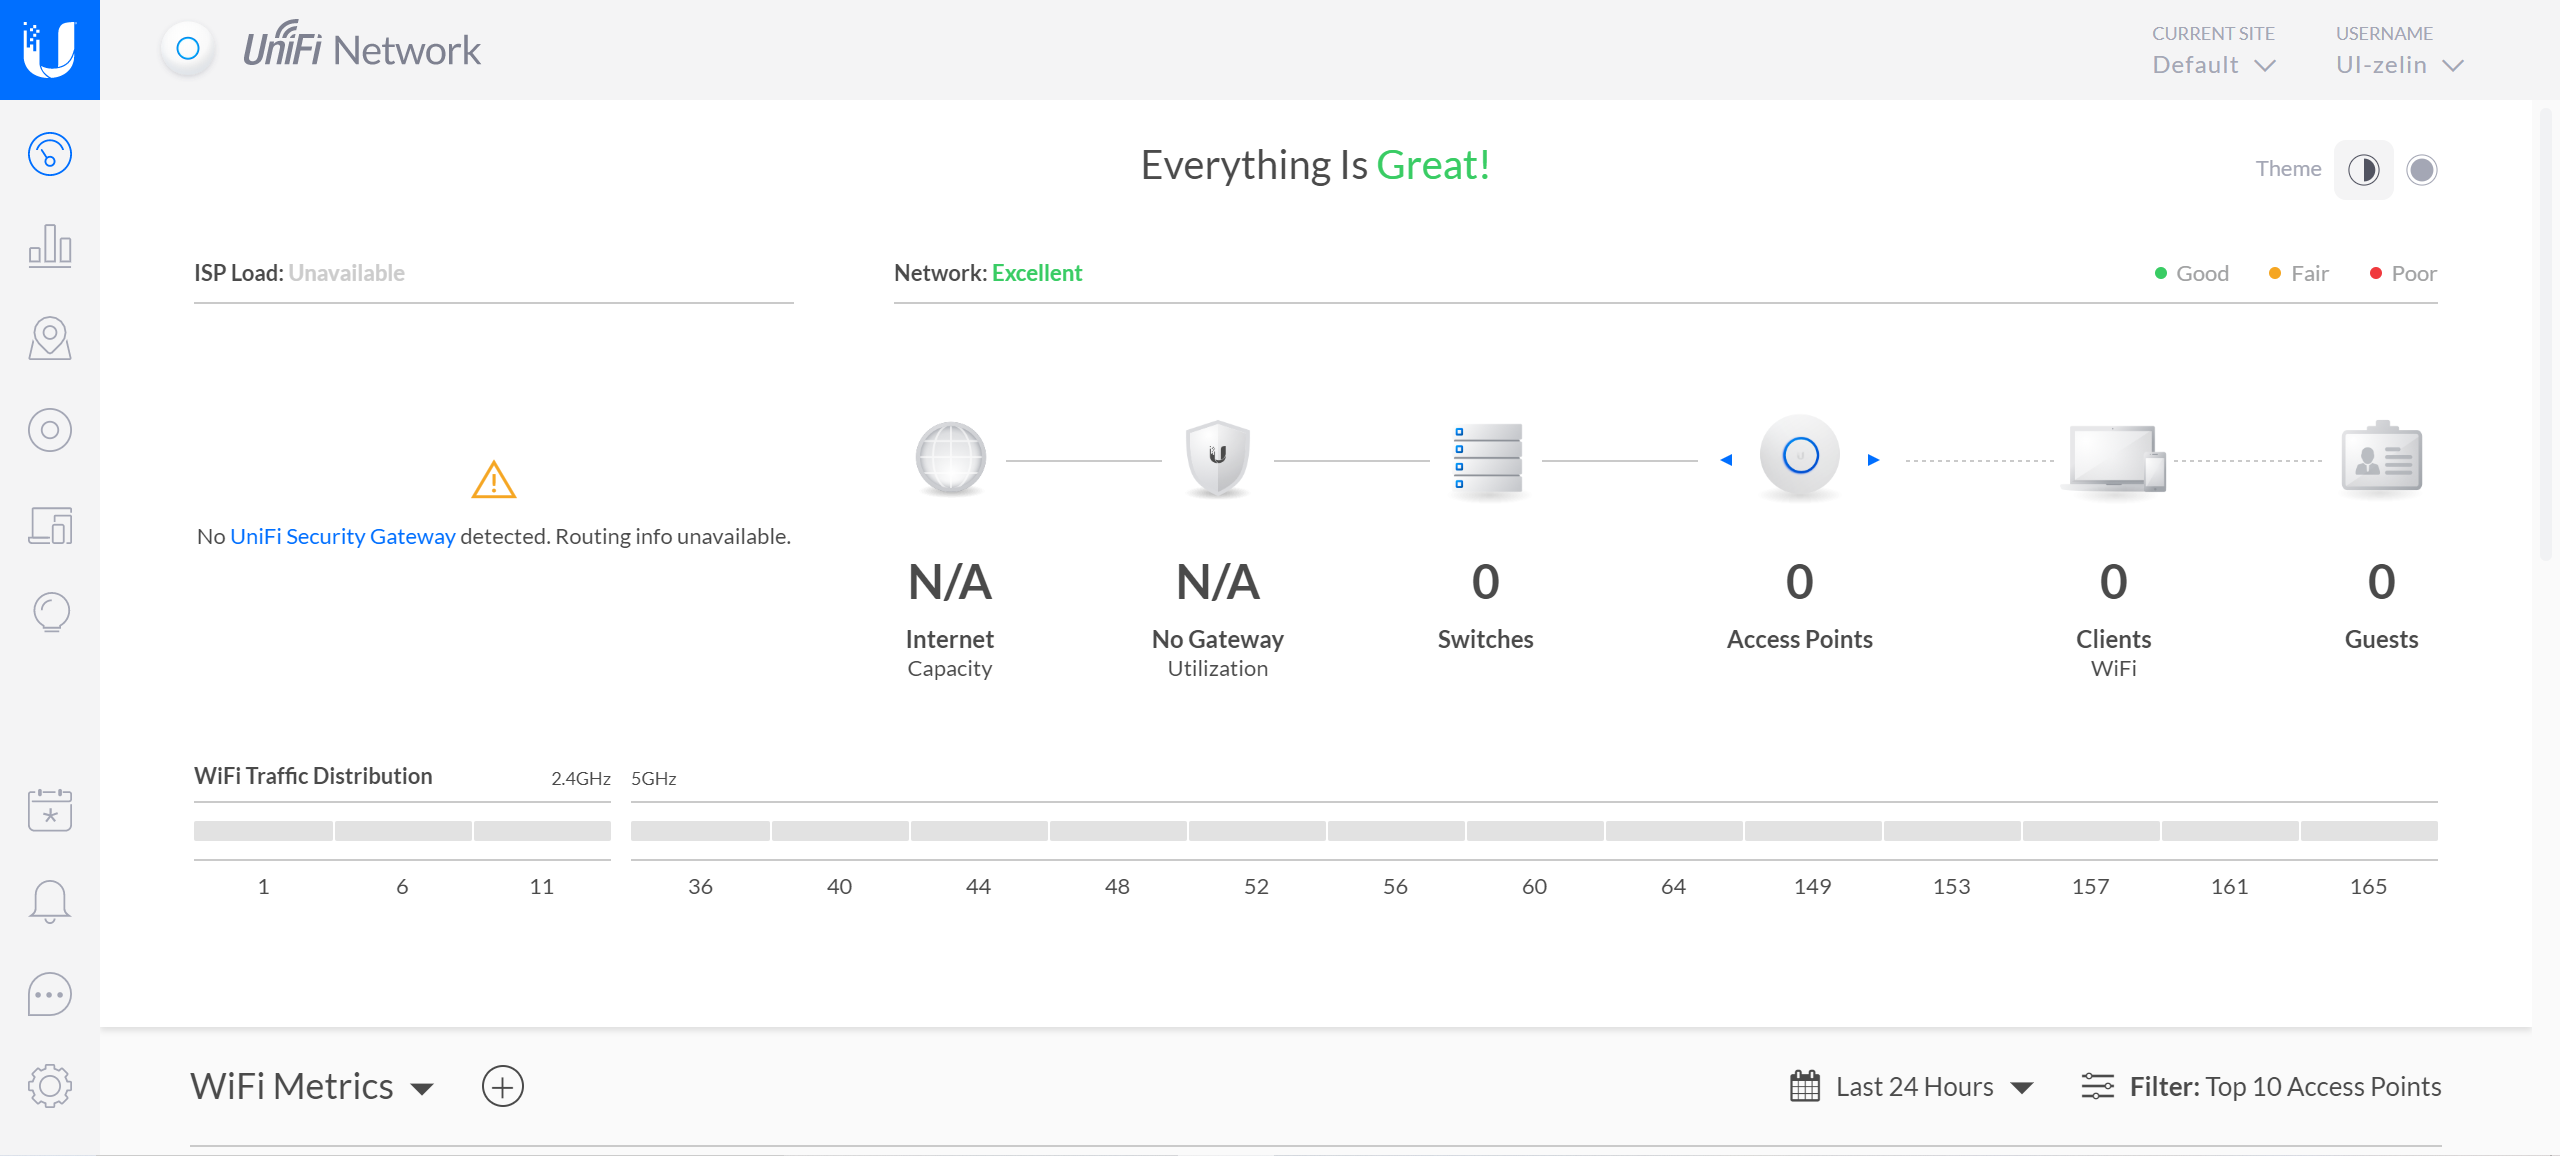Follow the UniFi Security Gateway link

[x=343, y=536]
